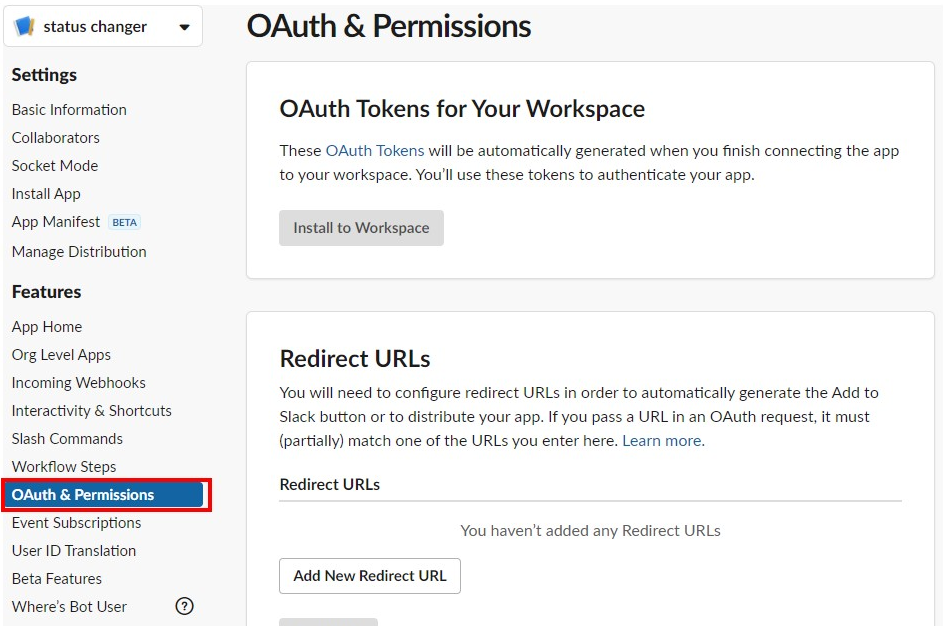Viewport: 943px width, 626px height.
Task: Open Basic Information settings
Action: [68, 110]
